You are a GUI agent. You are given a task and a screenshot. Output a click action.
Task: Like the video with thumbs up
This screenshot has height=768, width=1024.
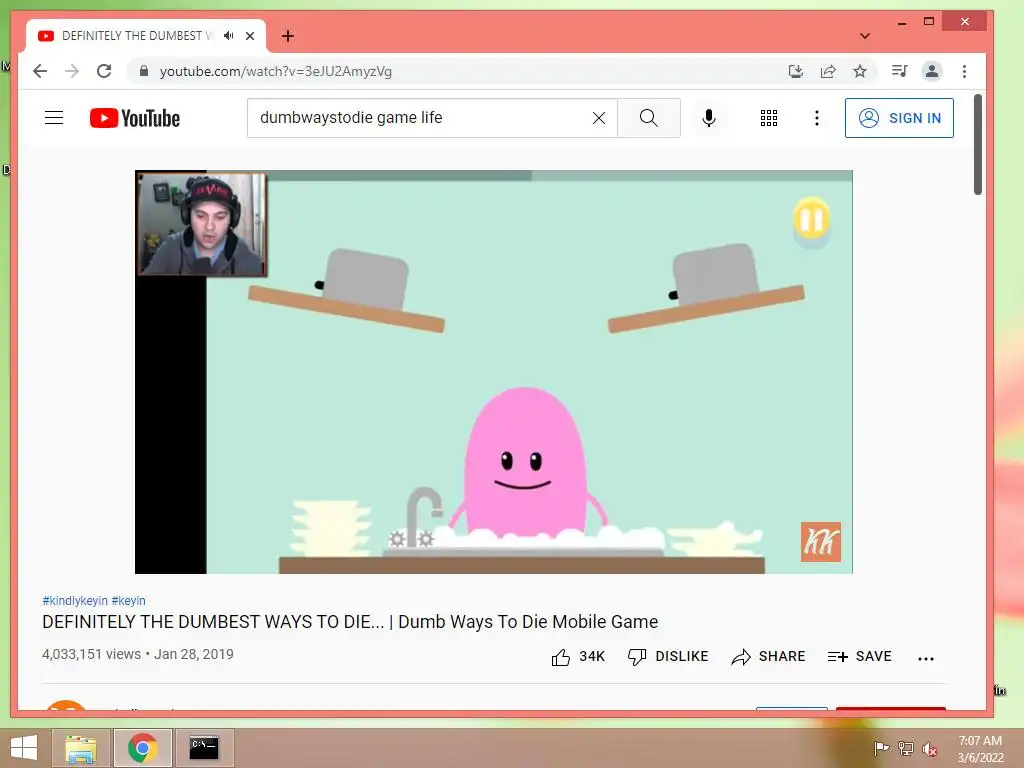(x=578, y=656)
